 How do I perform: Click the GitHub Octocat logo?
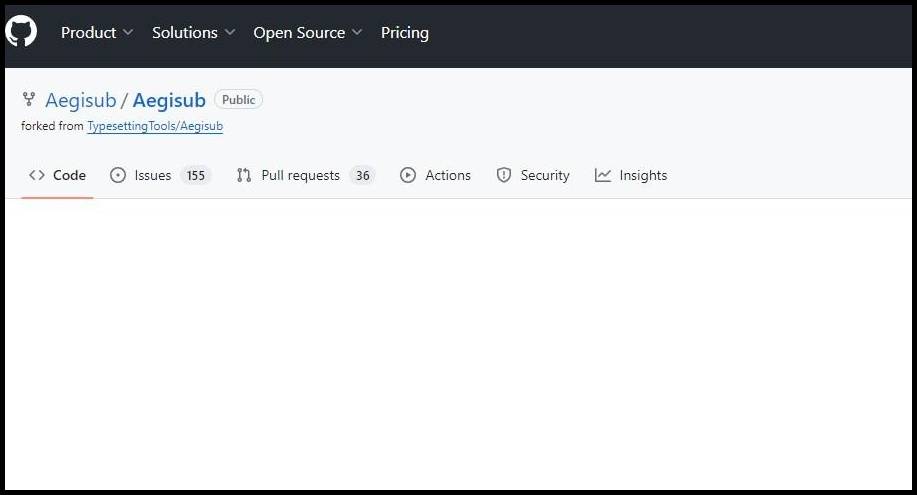point(21,32)
